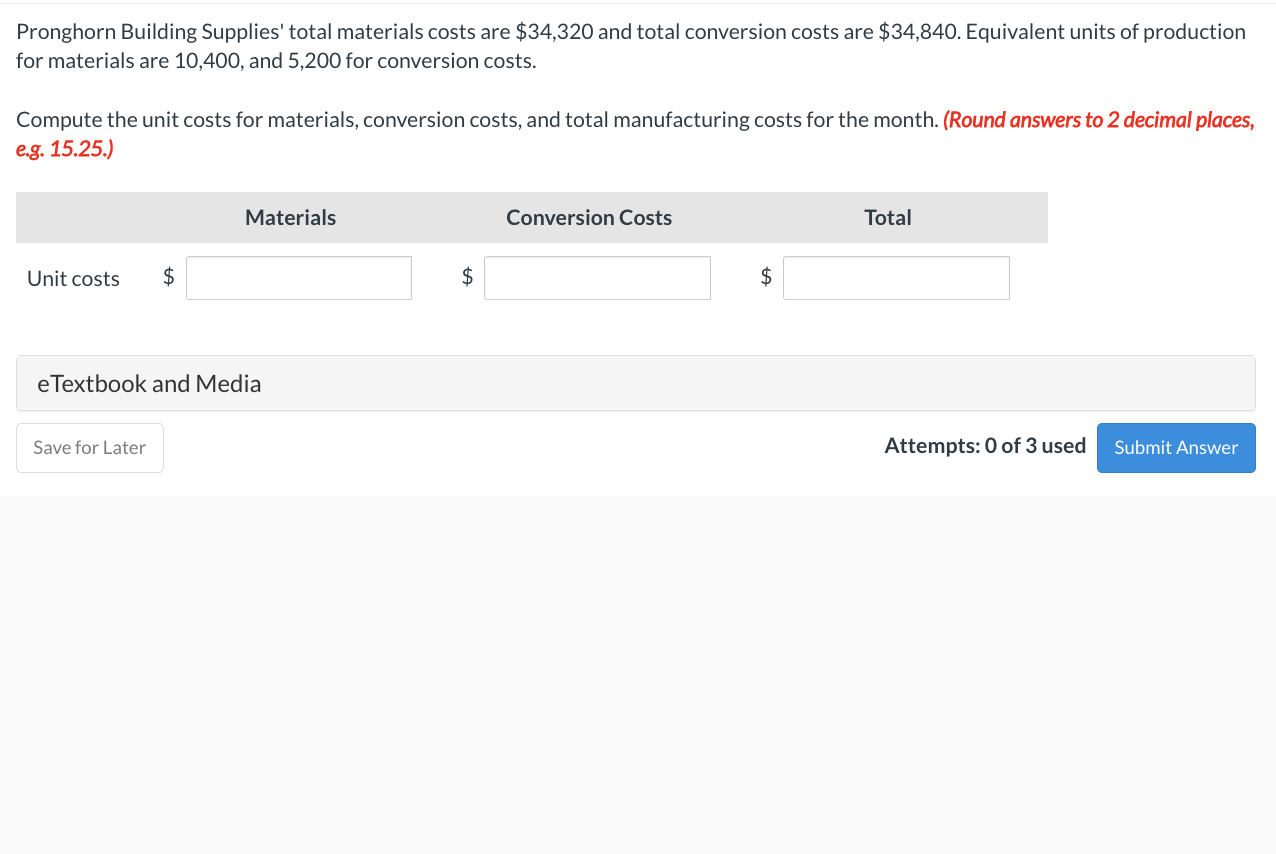Focus the third answer box to enter 10.00
The height and width of the screenshot is (854, 1276).
(x=895, y=277)
